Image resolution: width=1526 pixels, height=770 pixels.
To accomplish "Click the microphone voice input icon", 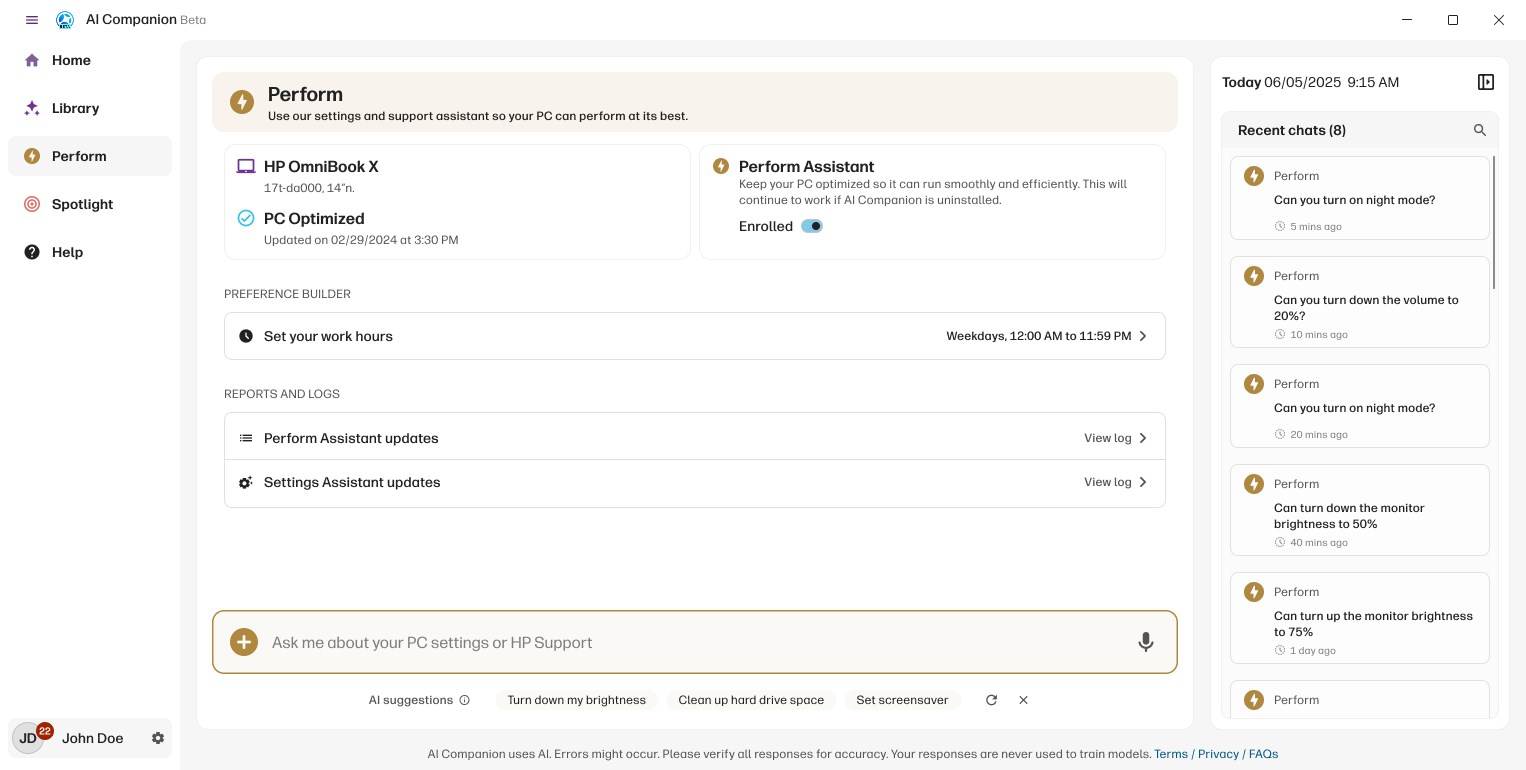I will point(1146,642).
